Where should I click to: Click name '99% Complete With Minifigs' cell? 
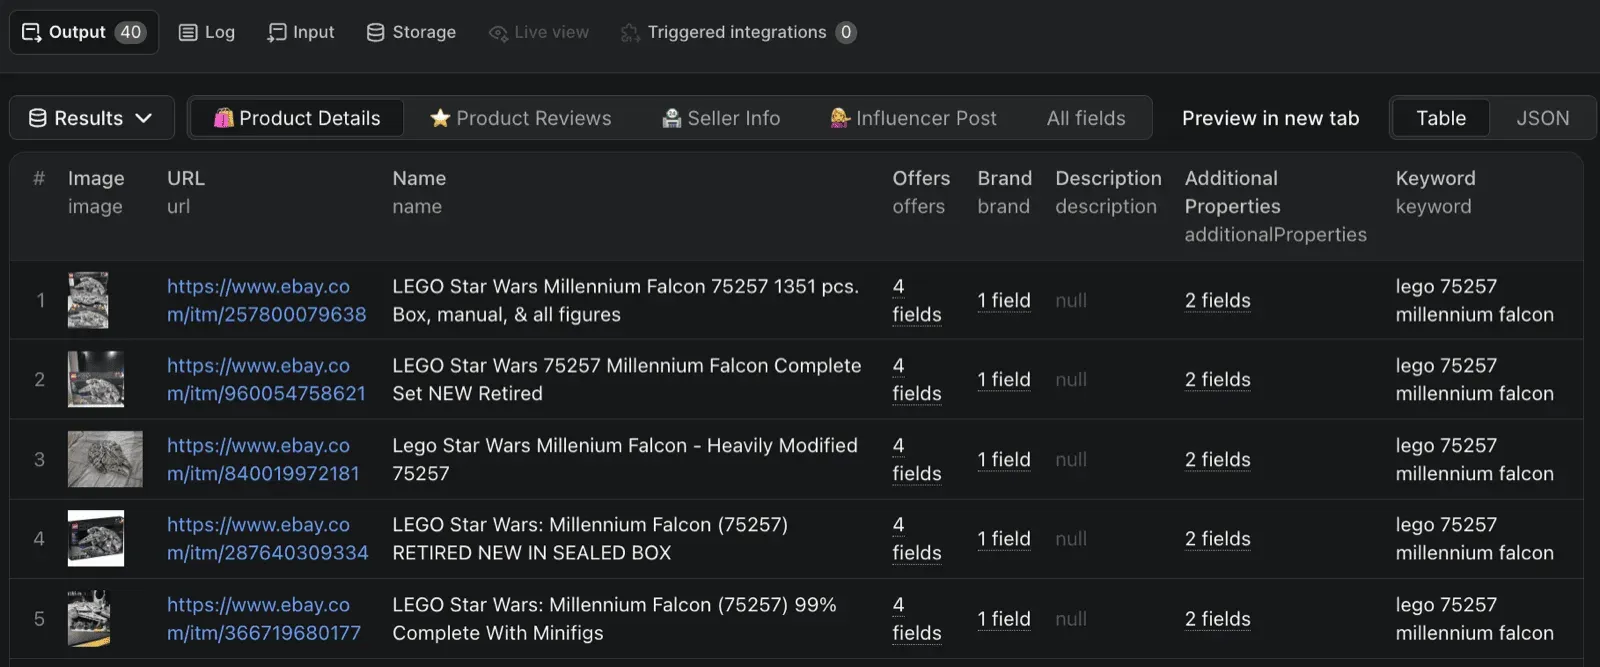point(614,618)
